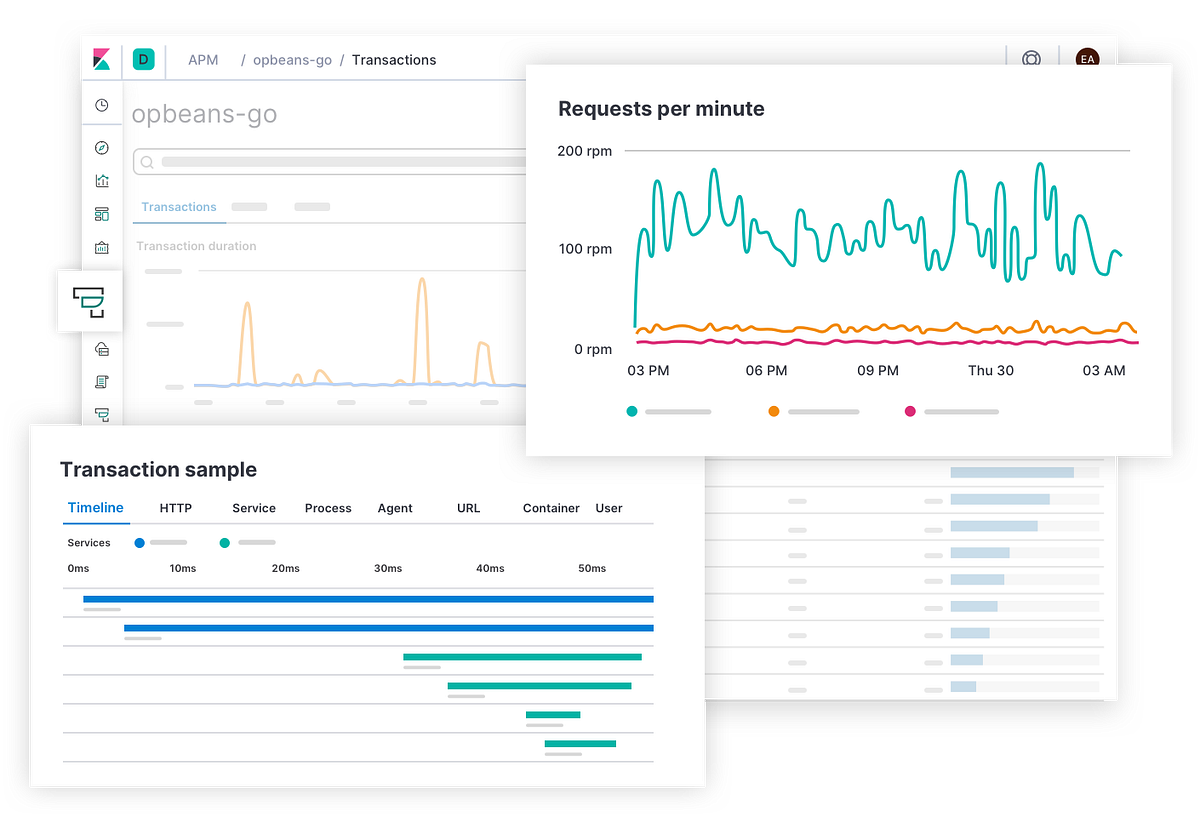Click the EA user avatar
The width and height of the screenshot is (1200, 817).
[1087, 59]
